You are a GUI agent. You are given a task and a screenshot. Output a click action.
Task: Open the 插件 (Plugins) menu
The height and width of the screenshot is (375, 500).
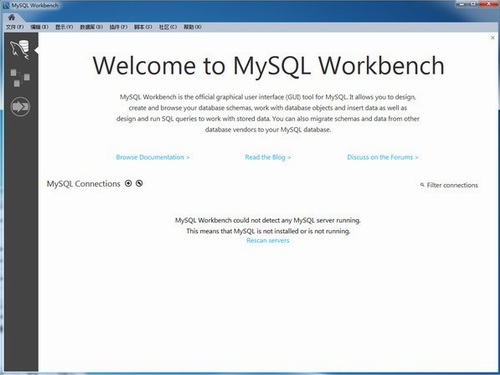tap(119, 27)
